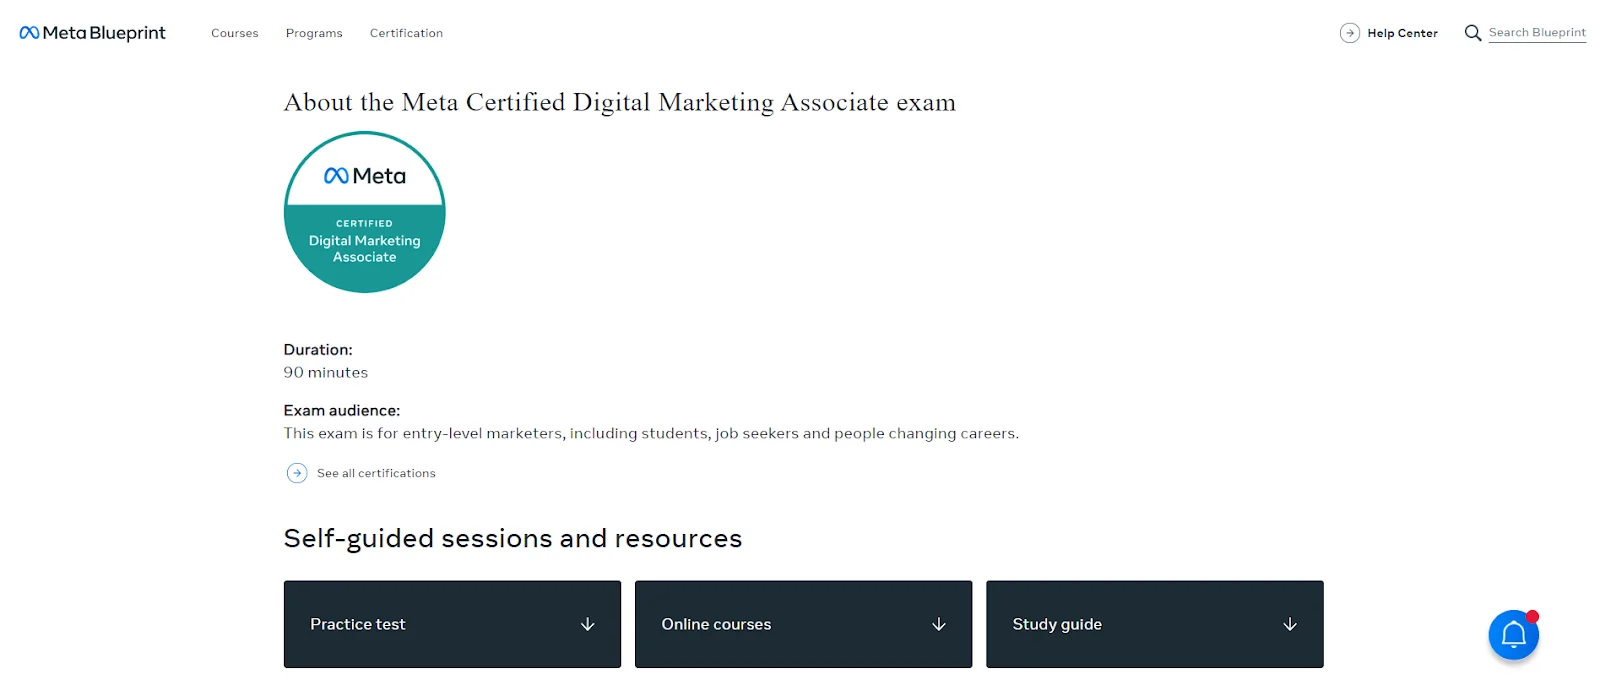Click the 'About the Meta Certified' exam heading
The width and height of the screenshot is (1600, 680).
(620, 102)
